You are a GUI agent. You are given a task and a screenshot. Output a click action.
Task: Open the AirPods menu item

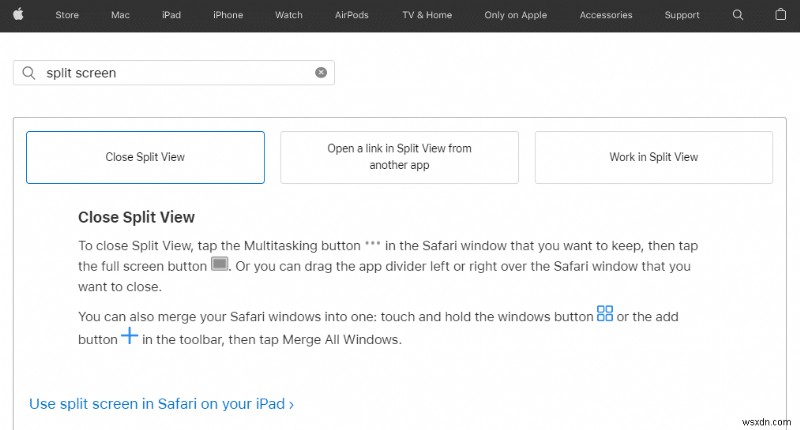352,15
